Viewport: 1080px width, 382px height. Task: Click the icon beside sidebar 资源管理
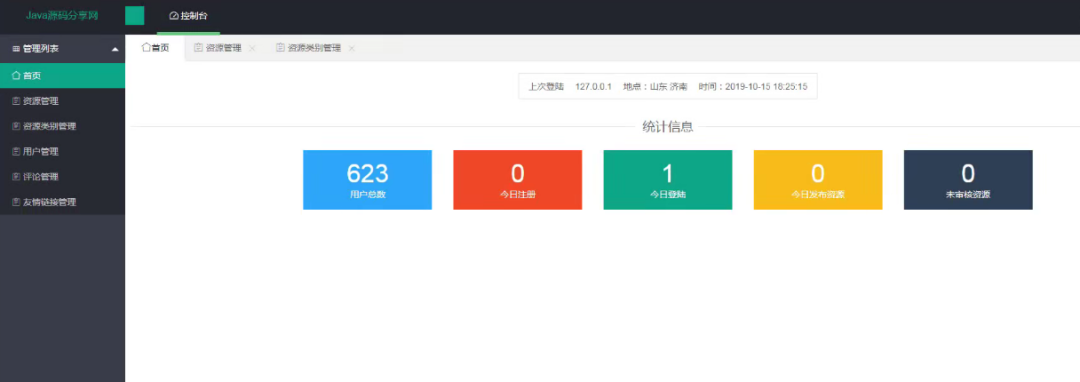pos(17,101)
